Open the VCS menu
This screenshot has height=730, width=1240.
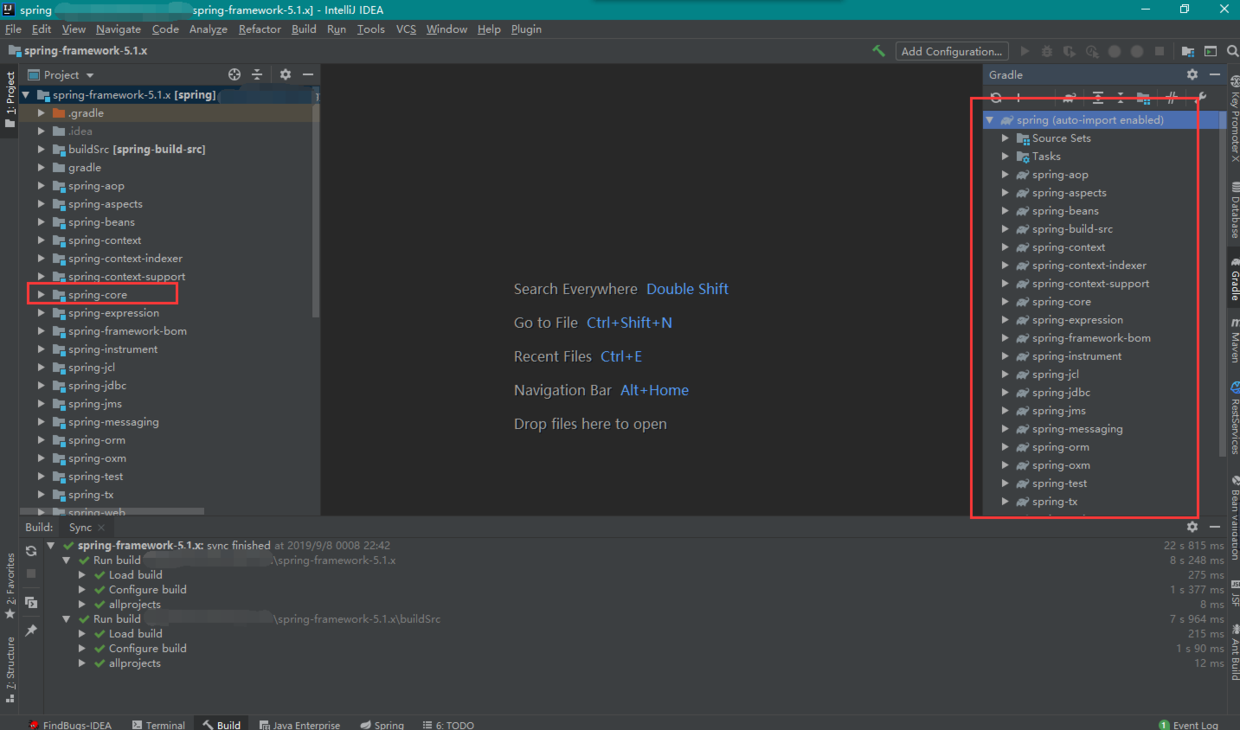[x=406, y=29]
